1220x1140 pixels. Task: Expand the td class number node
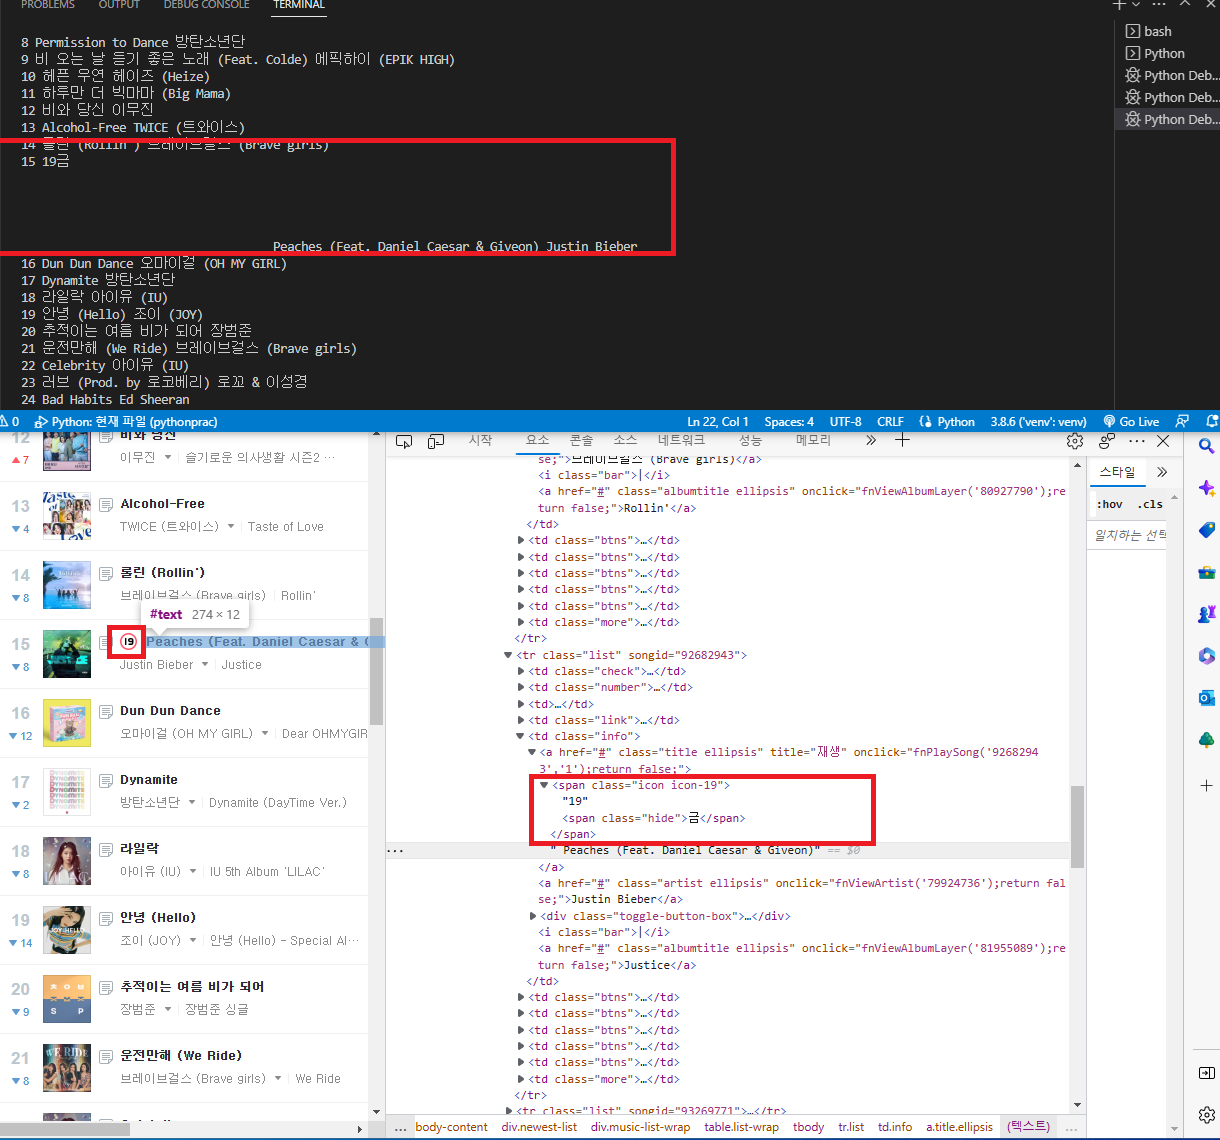pyautogui.click(x=521, y=687)
